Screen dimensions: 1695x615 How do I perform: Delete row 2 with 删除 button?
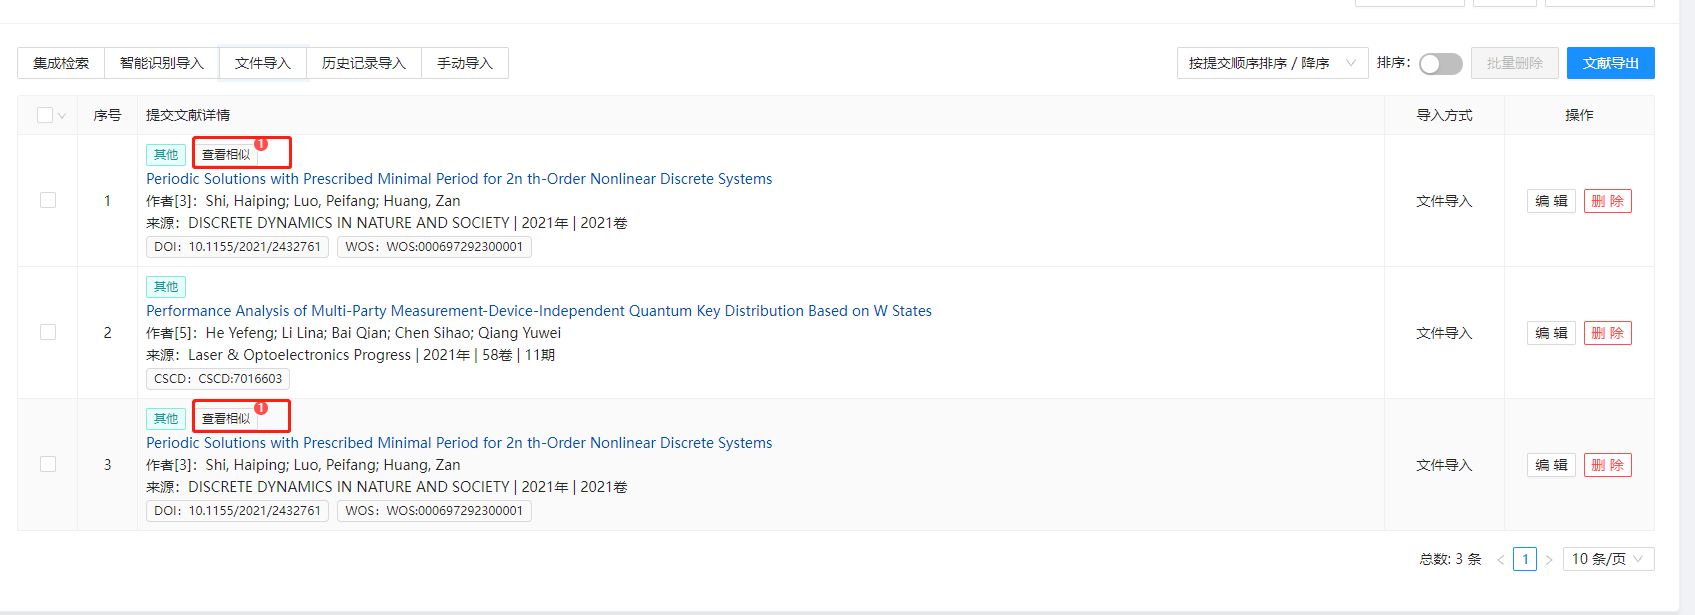click(1607, 333)
